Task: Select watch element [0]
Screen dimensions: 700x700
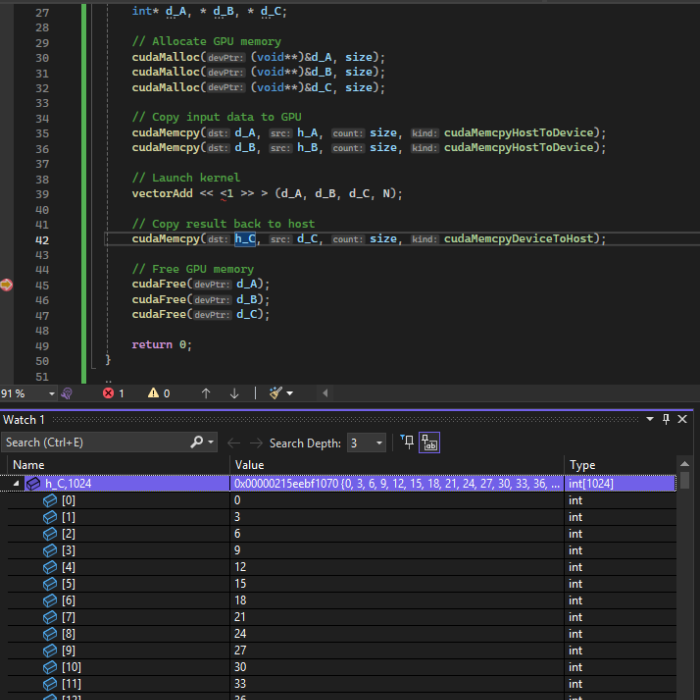Action: [x=68, y=500]
